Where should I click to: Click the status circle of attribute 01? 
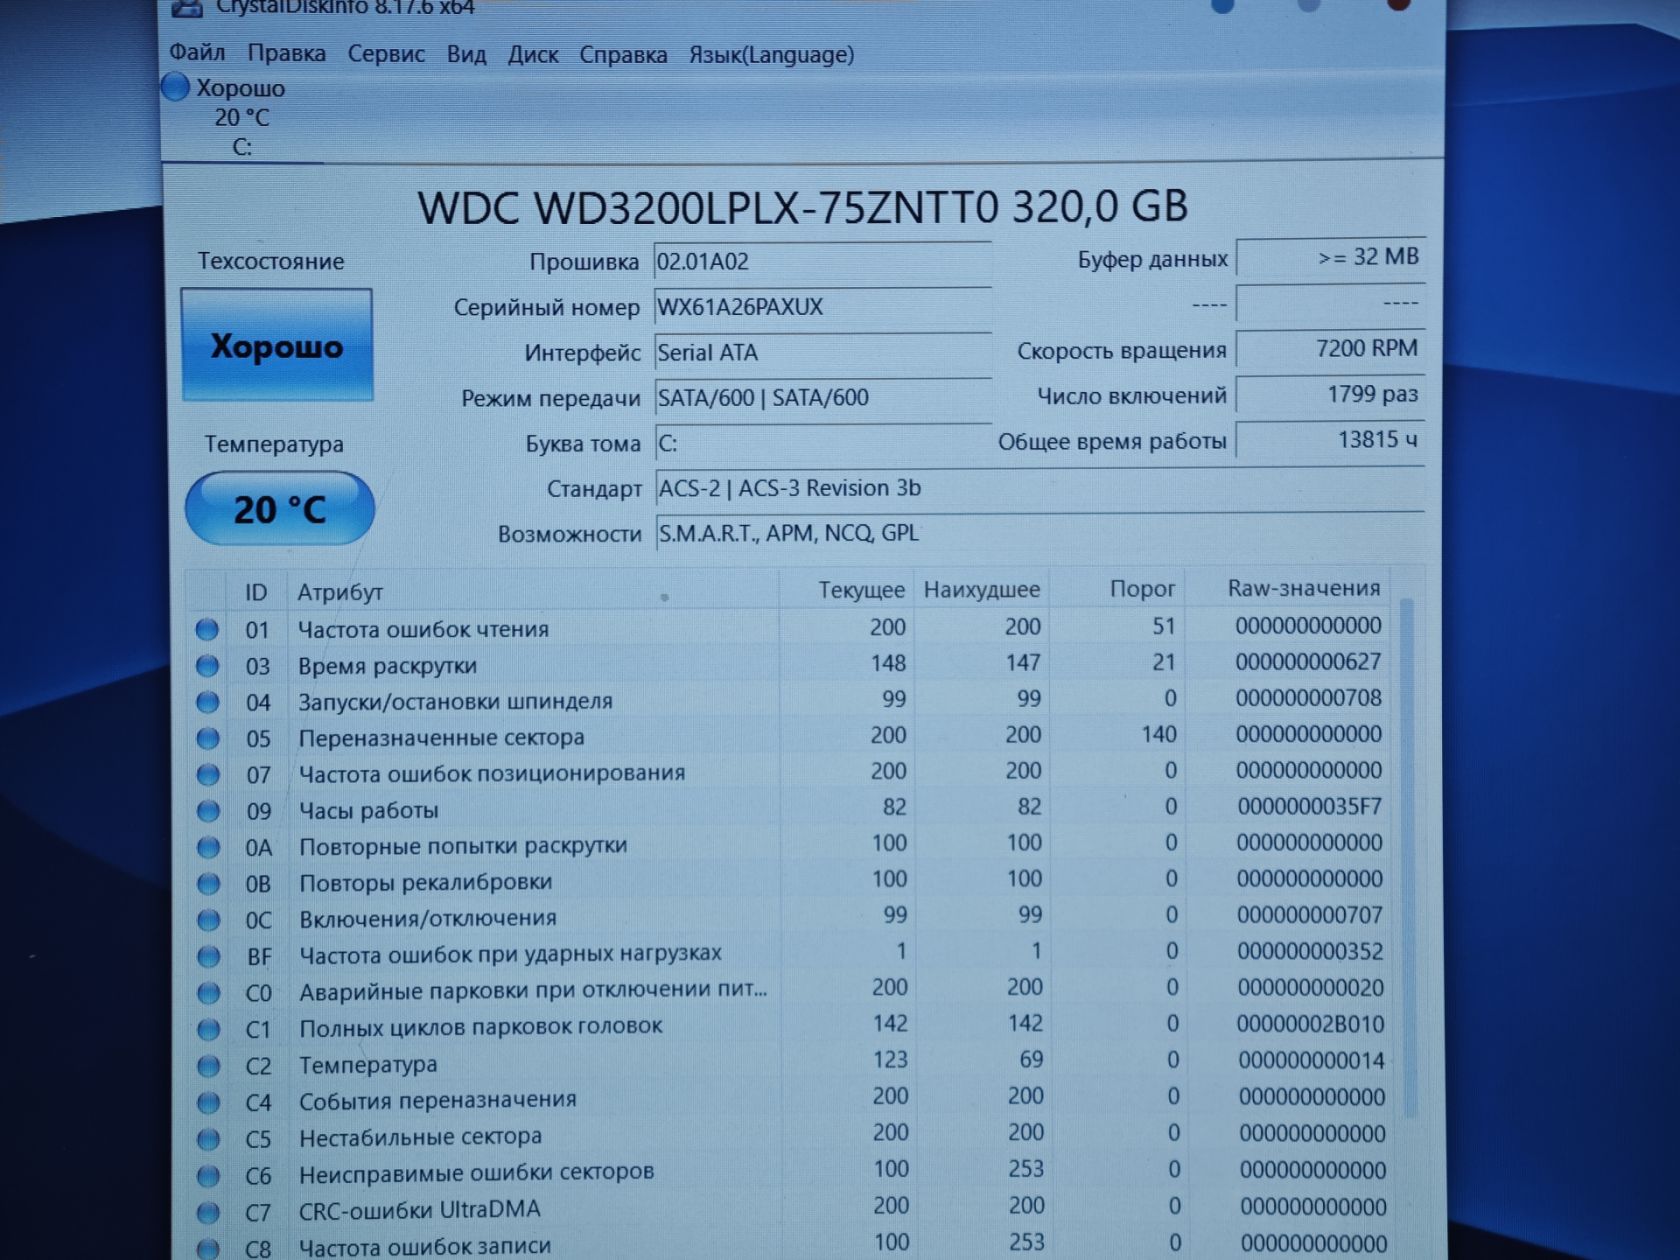tap(207, 629)
